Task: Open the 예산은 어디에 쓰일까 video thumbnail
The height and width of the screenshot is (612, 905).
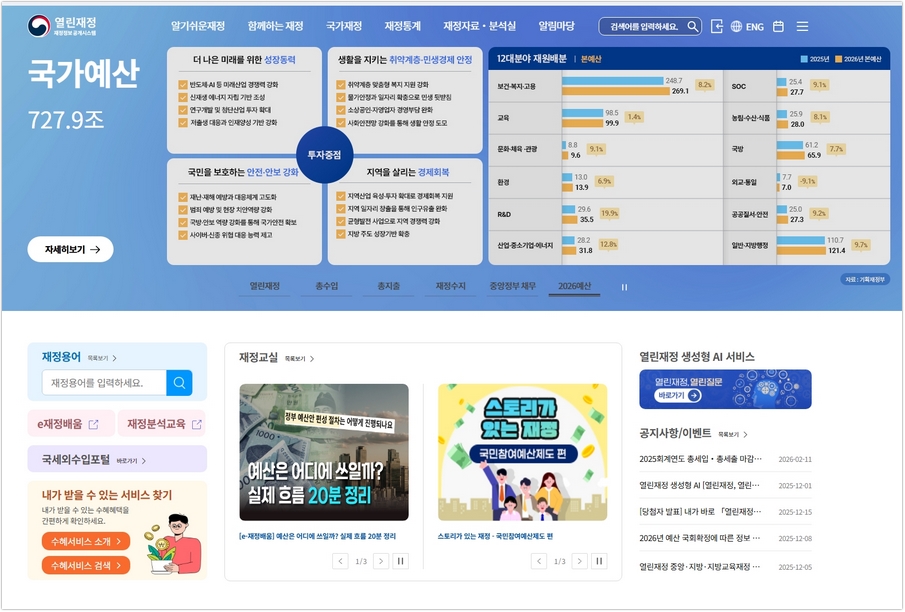Action: click(324, 452)
